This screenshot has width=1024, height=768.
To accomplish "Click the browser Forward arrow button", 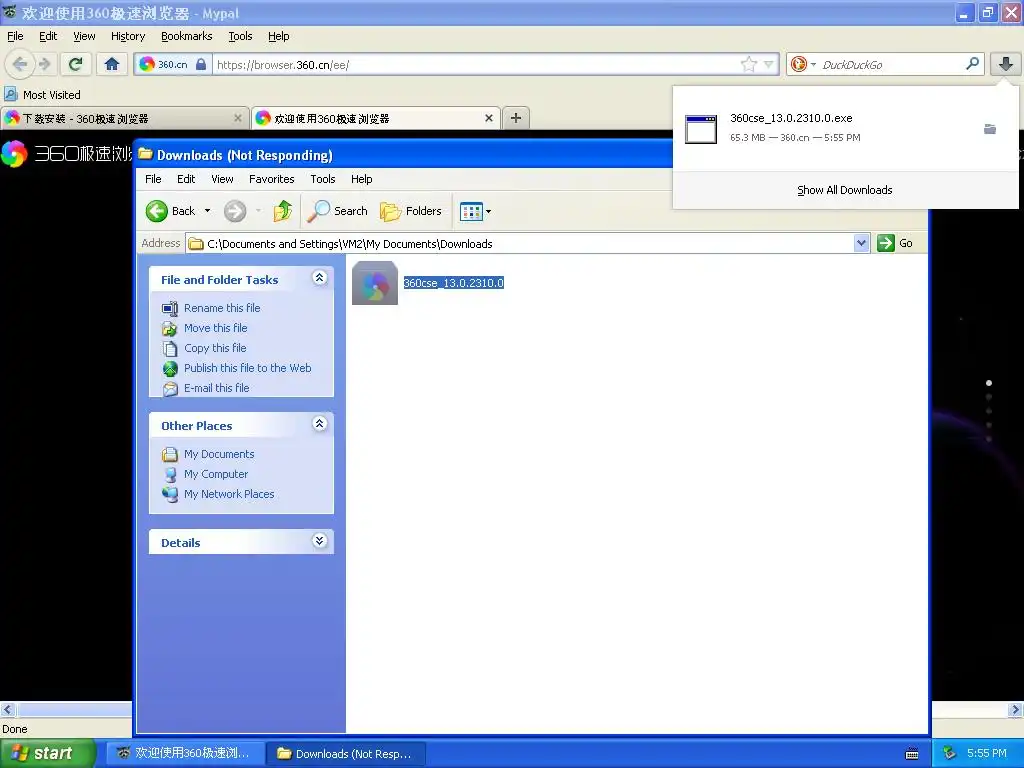I will point(44,64).
